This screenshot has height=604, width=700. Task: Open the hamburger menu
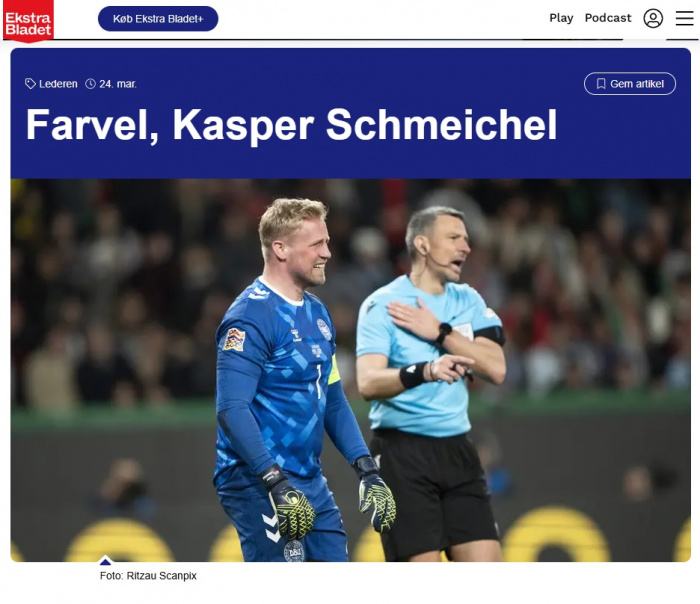click(x=684, y=18)
